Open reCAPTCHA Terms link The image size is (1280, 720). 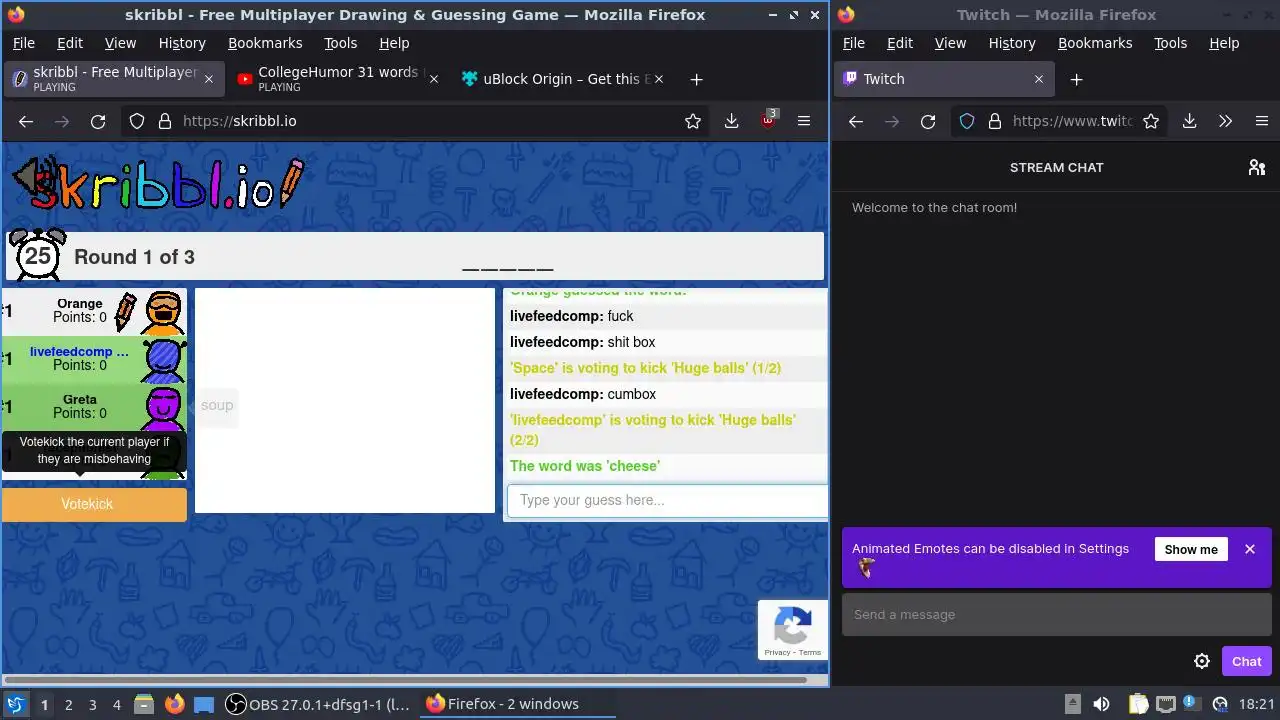click(810, 653)
